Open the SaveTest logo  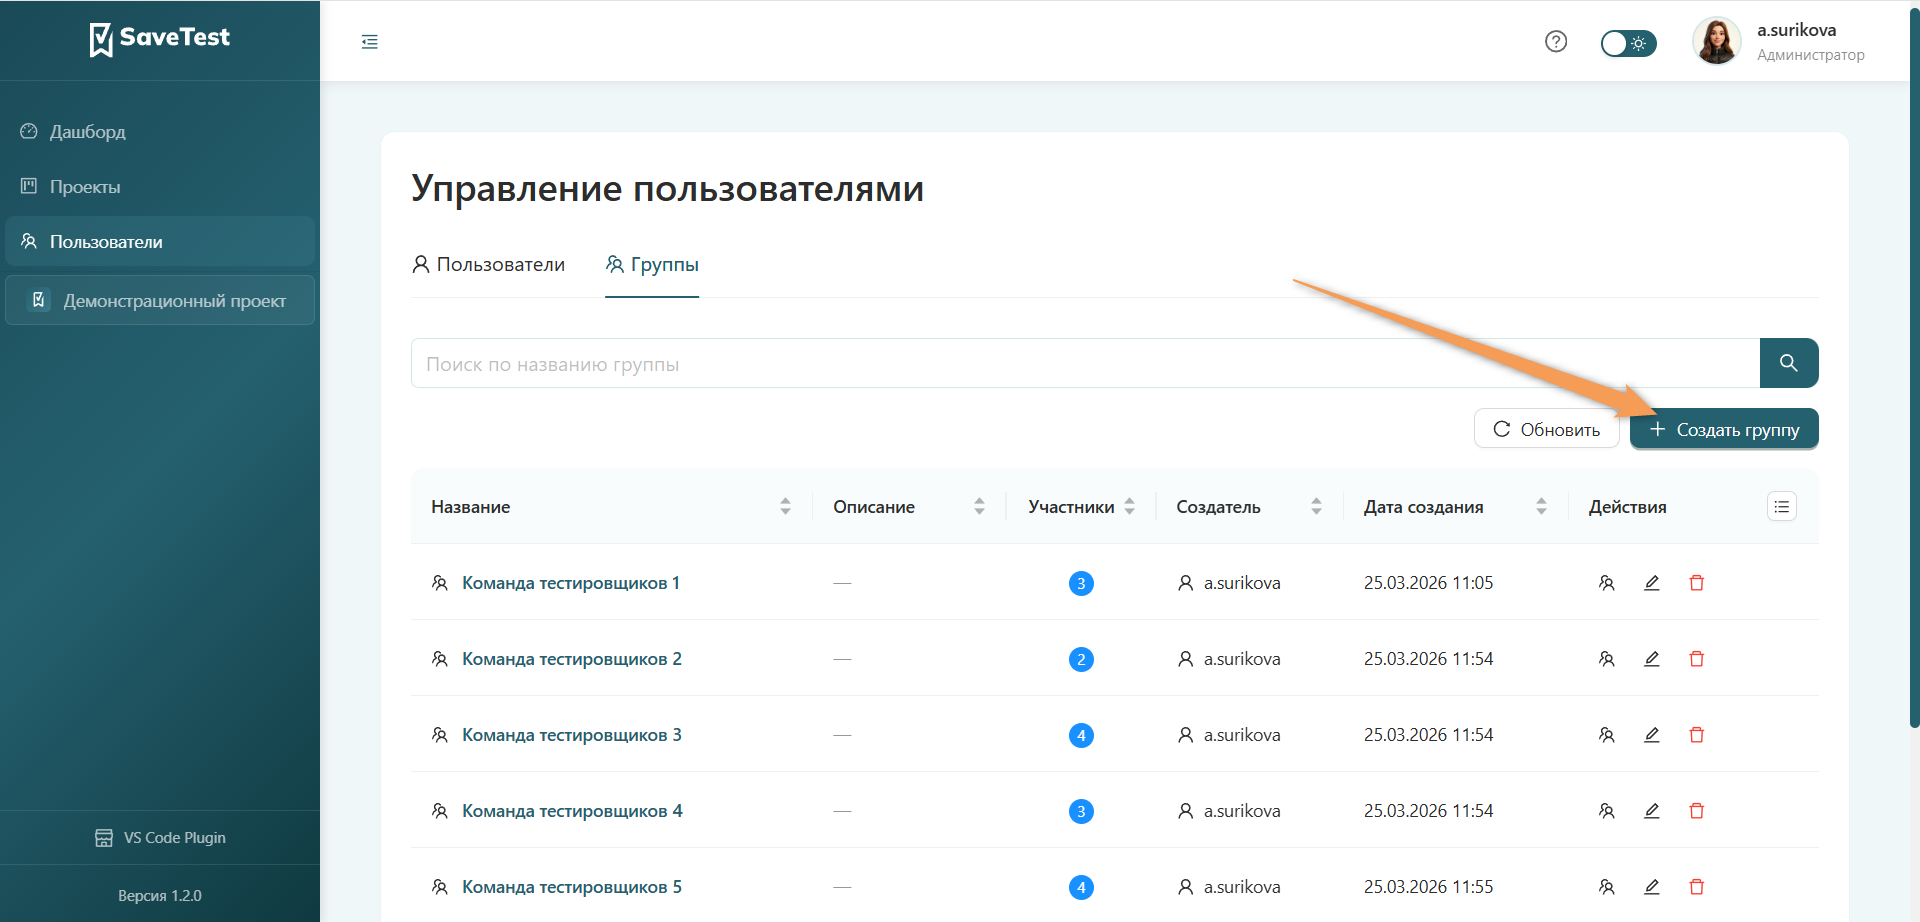point(159,38)
